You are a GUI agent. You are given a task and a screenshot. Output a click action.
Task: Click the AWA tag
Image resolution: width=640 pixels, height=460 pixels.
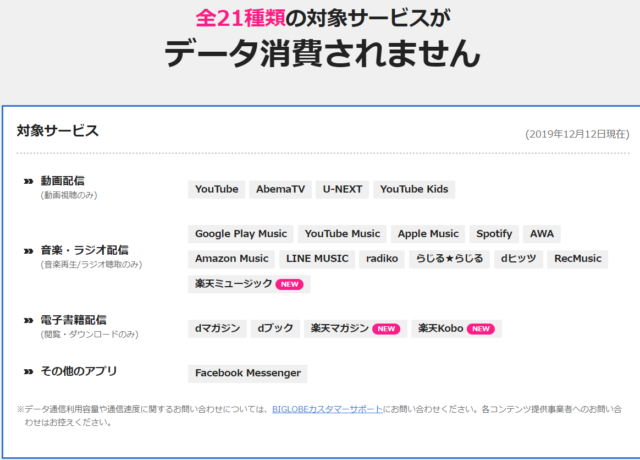(542, 234)
